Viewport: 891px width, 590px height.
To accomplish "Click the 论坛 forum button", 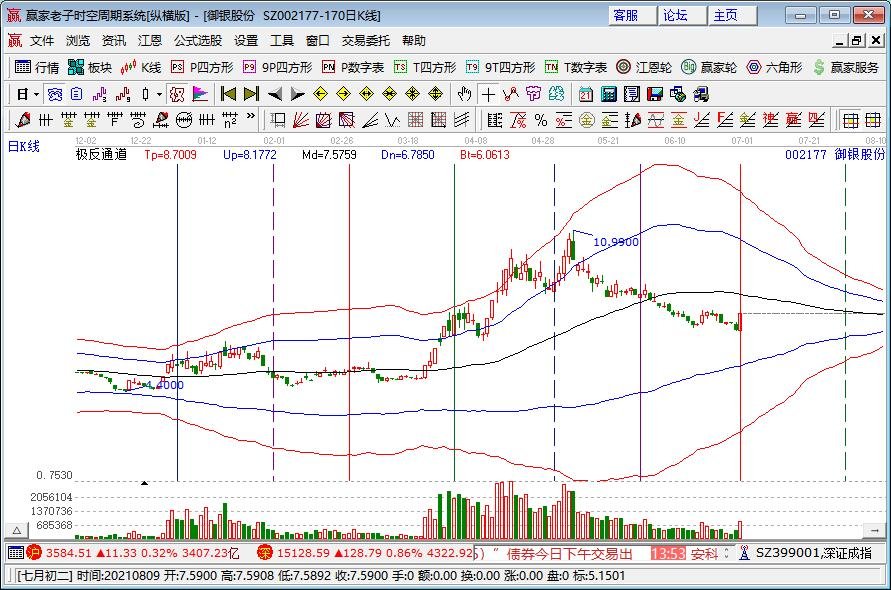I will (676, 15).
